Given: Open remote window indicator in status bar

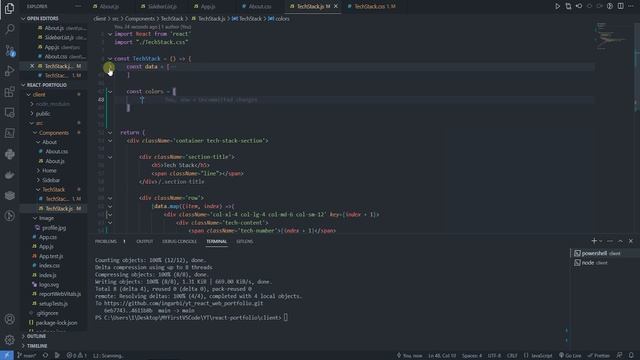Looking at the screenshot, I should point(7,356).
